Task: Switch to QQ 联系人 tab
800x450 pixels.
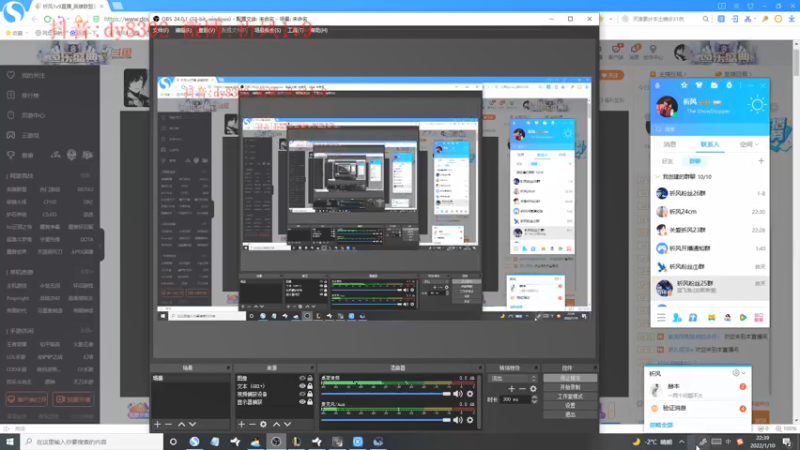Action: [710, 145]
